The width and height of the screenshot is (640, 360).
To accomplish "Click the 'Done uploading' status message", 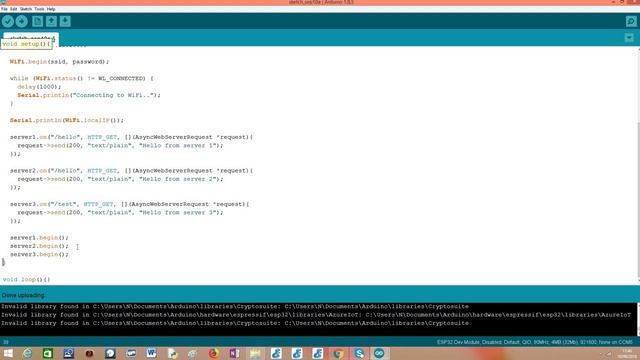I will pos(23,295).
